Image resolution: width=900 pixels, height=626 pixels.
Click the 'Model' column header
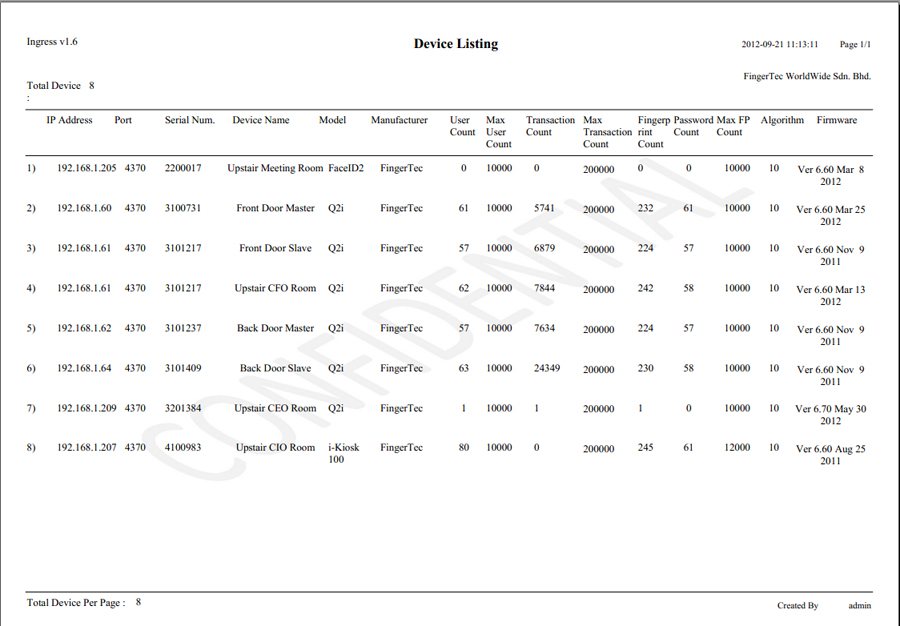pos(332,120)
